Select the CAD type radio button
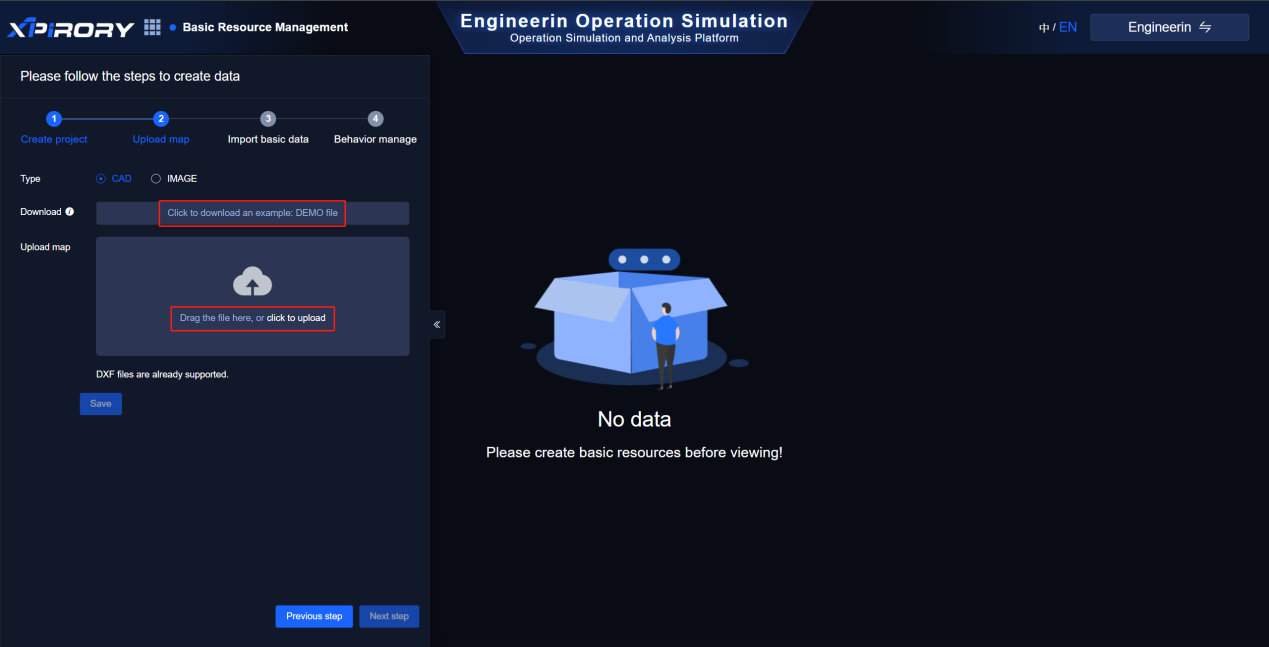The image size is (1269, 647). (x=101, y=179)
